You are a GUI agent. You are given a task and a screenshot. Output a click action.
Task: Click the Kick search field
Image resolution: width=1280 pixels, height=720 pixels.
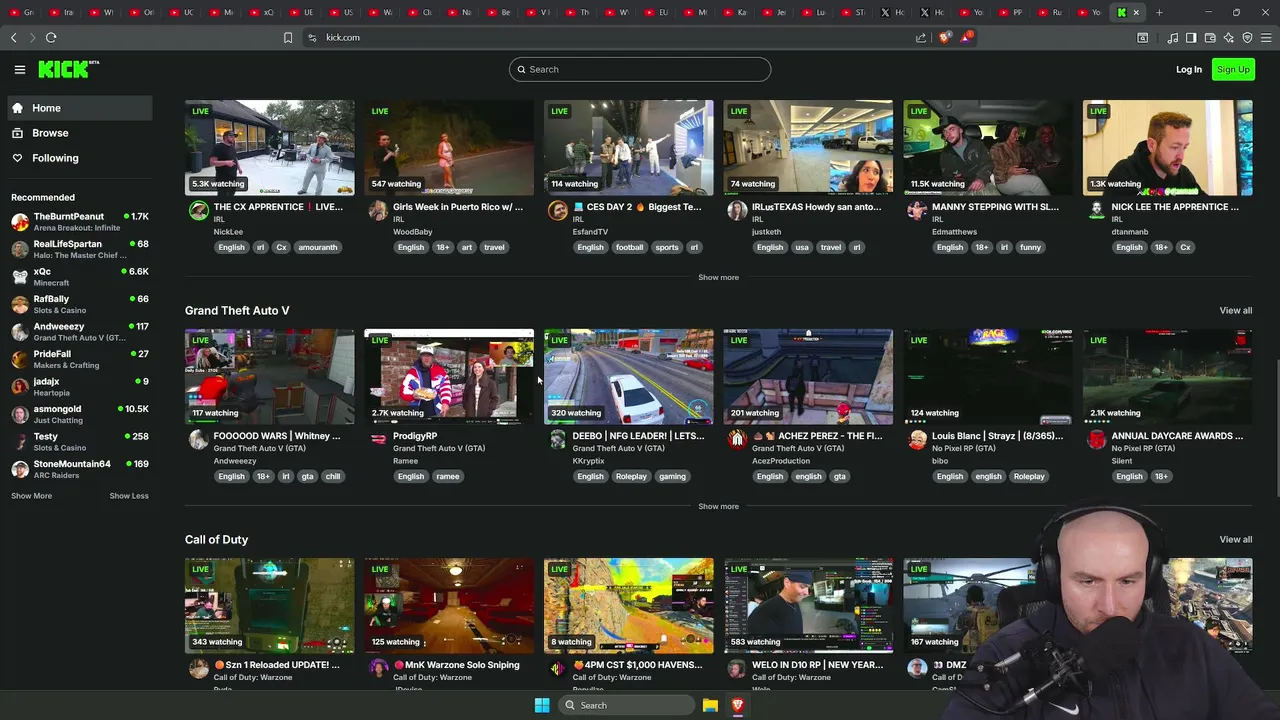point(640,69)
